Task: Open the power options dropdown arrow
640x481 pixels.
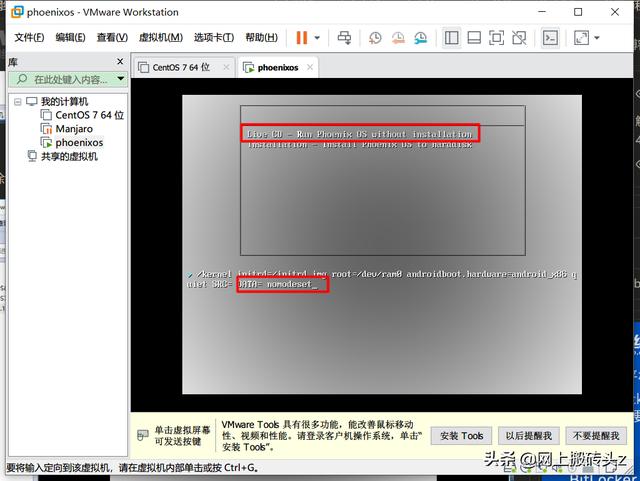Action: tap(317, 38)
